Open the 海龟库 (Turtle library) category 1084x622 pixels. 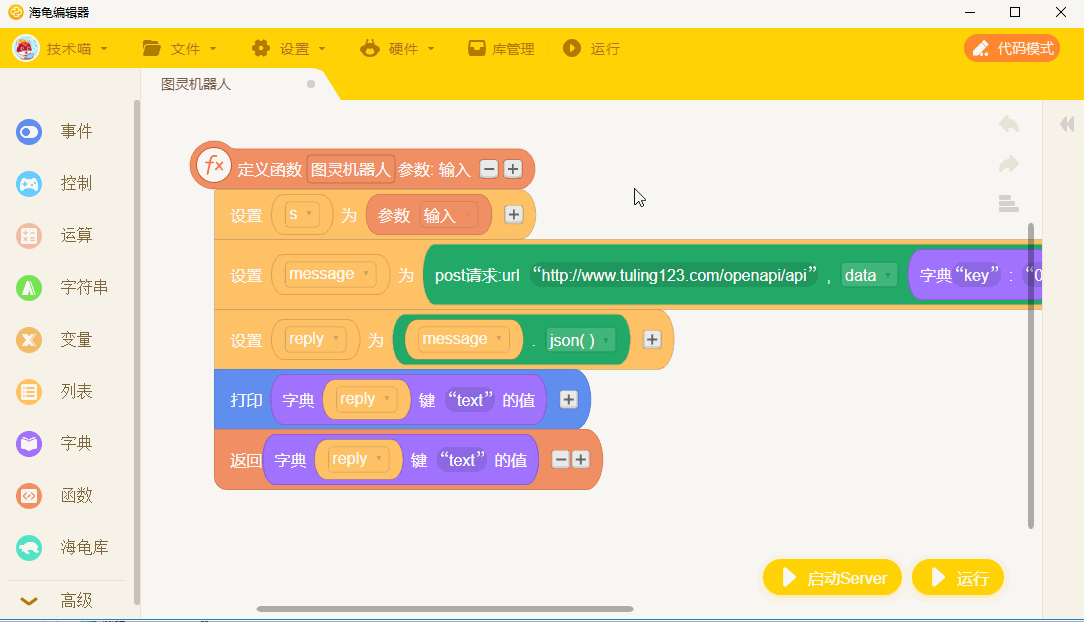[x=62, y=548]
